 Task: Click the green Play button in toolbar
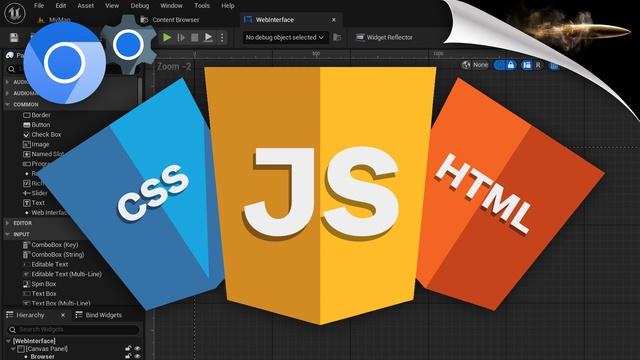coord(167,38)
